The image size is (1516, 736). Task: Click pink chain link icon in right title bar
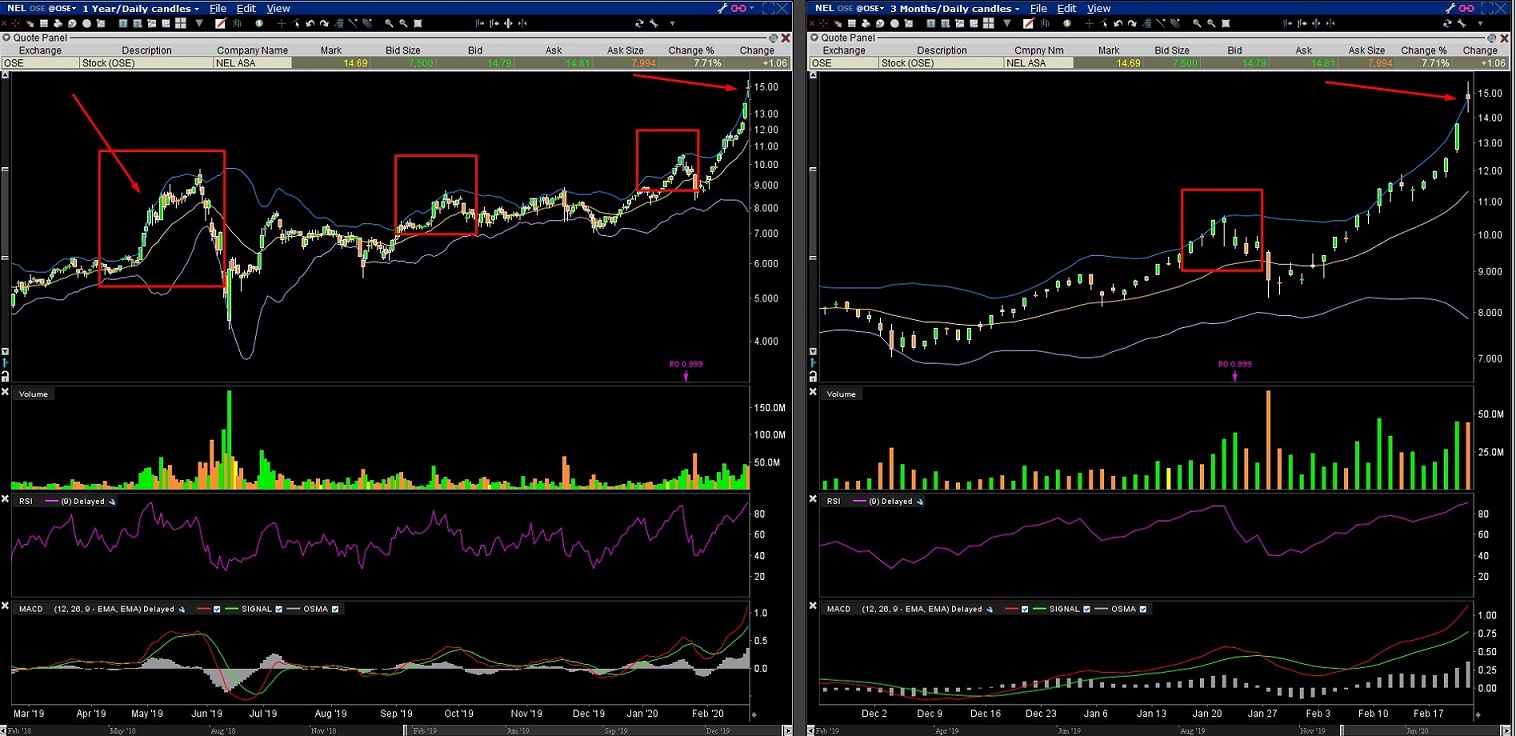click(1466, 8)
